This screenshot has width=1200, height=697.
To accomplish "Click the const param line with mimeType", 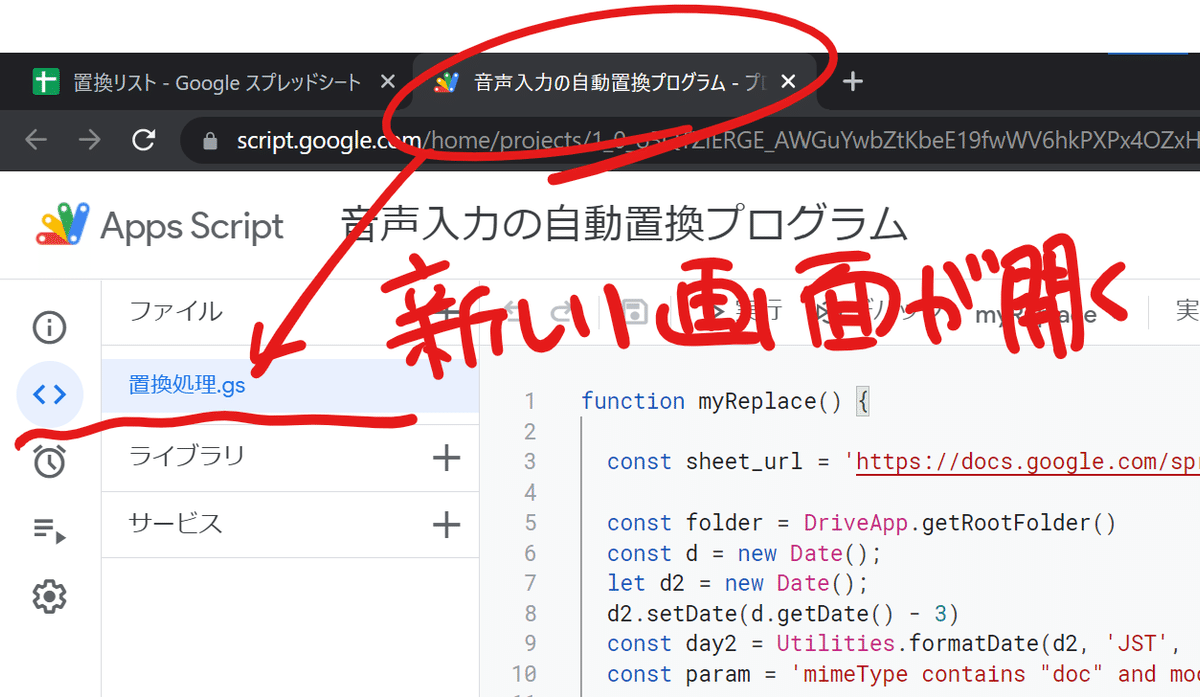I will [903, 674].
